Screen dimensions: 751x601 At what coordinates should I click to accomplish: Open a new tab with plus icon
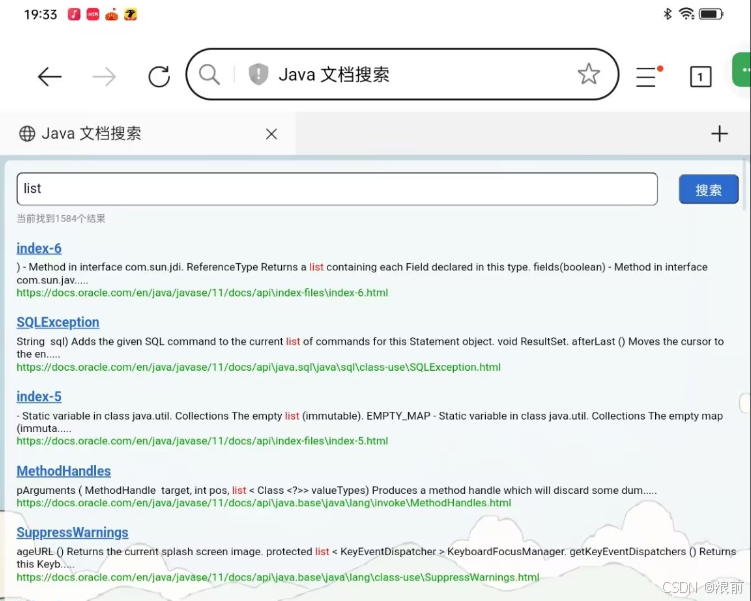click(x=719, y=134)
